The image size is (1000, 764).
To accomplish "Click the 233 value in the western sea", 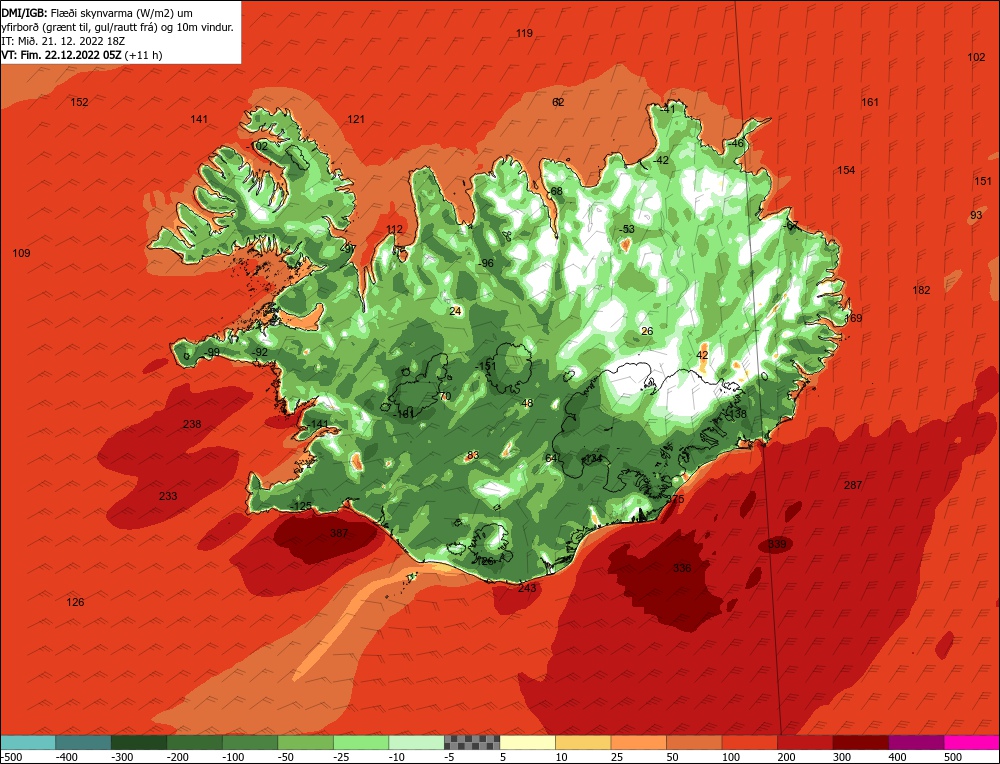I will click(x=168, y=496).
